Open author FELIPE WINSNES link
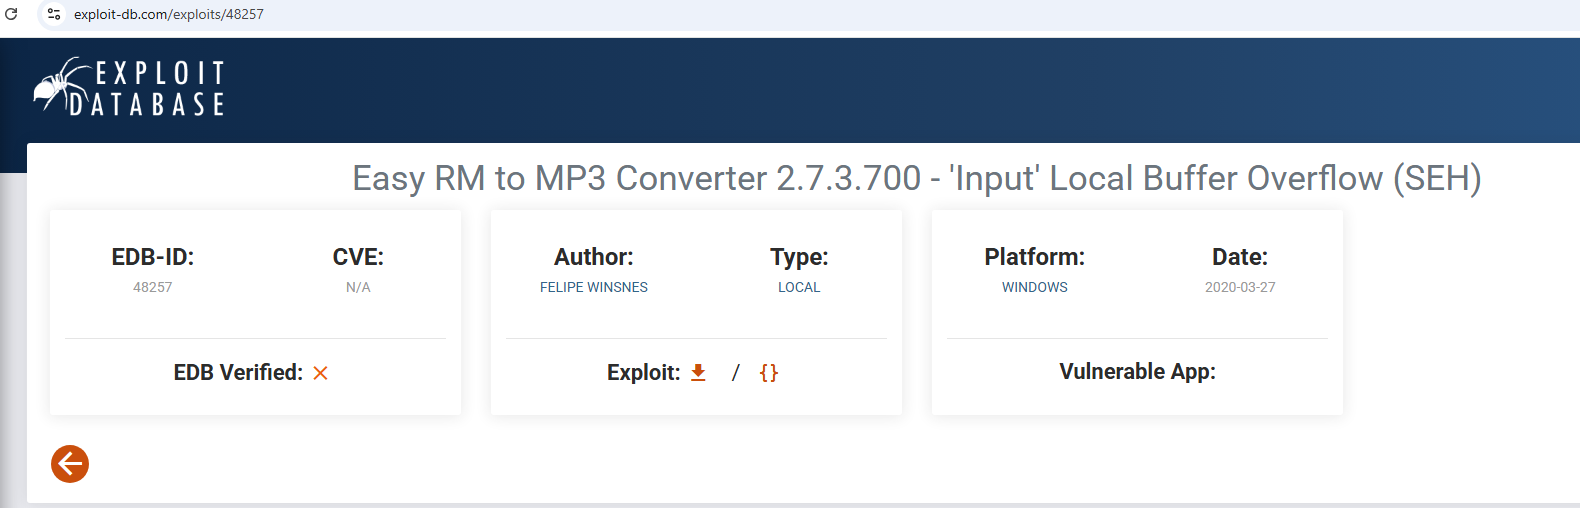 (593, 287)
